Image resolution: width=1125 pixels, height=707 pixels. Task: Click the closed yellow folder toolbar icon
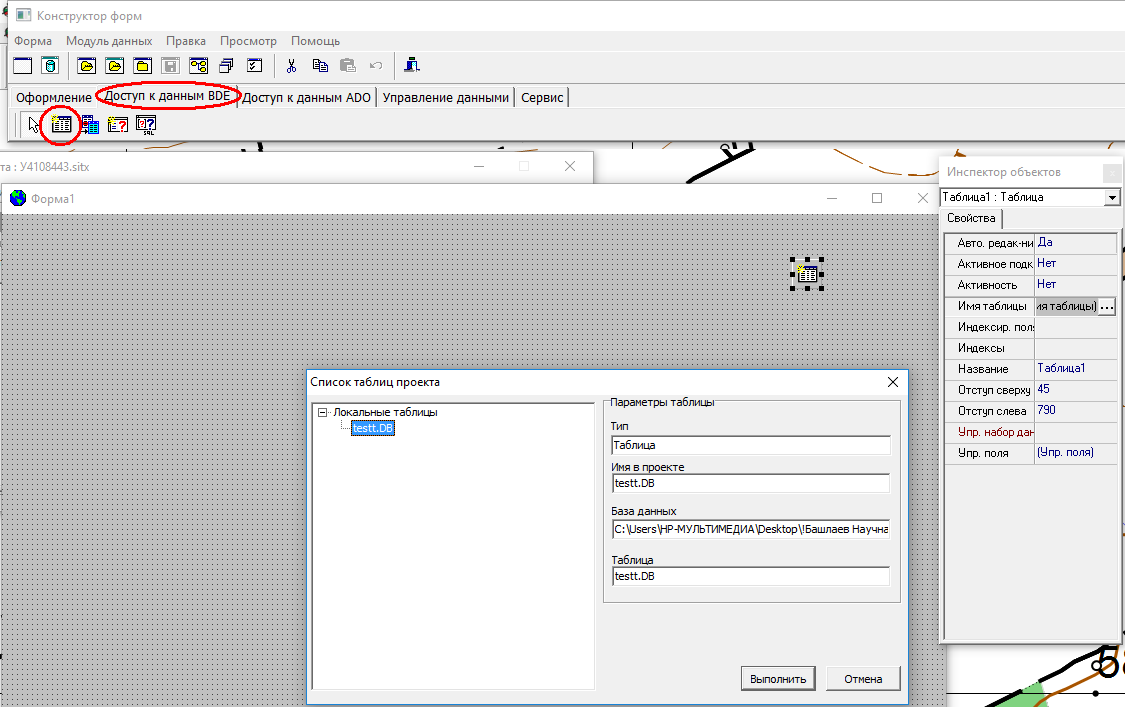tap(143, 66)
